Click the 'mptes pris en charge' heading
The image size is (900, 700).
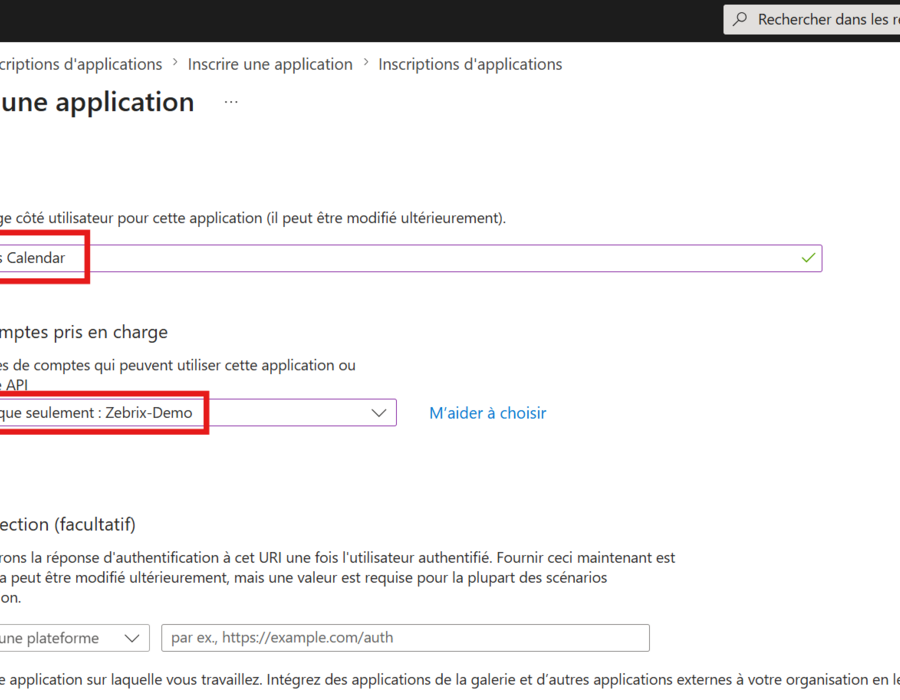tap(84, 332)
